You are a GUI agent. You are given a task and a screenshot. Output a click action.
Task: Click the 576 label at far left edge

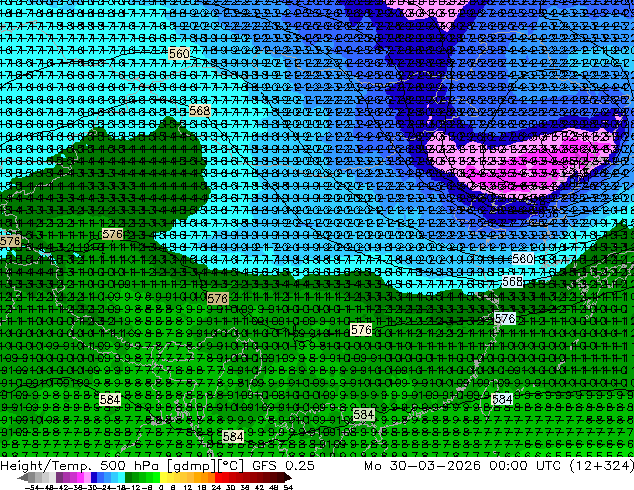click(10, 241)
